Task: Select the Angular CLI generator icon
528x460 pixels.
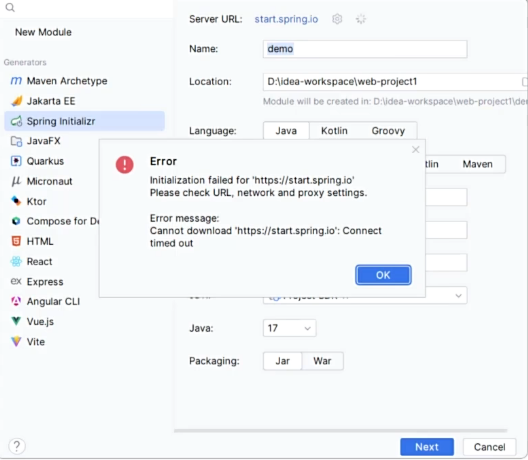Action: tap(16, 301)
